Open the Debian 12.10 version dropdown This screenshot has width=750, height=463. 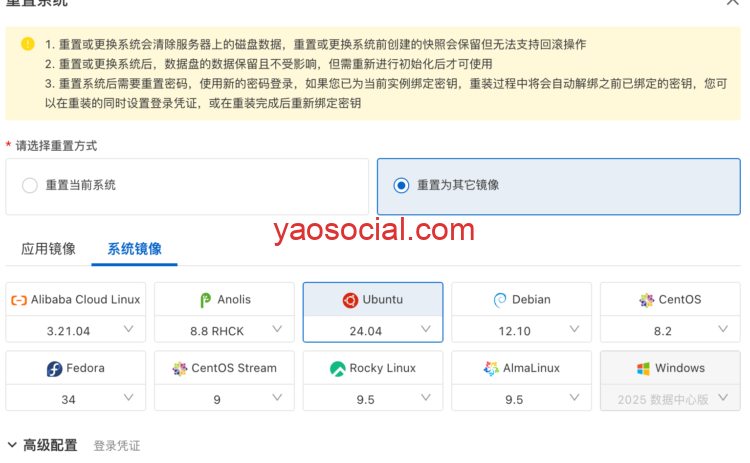coord(521,330)
